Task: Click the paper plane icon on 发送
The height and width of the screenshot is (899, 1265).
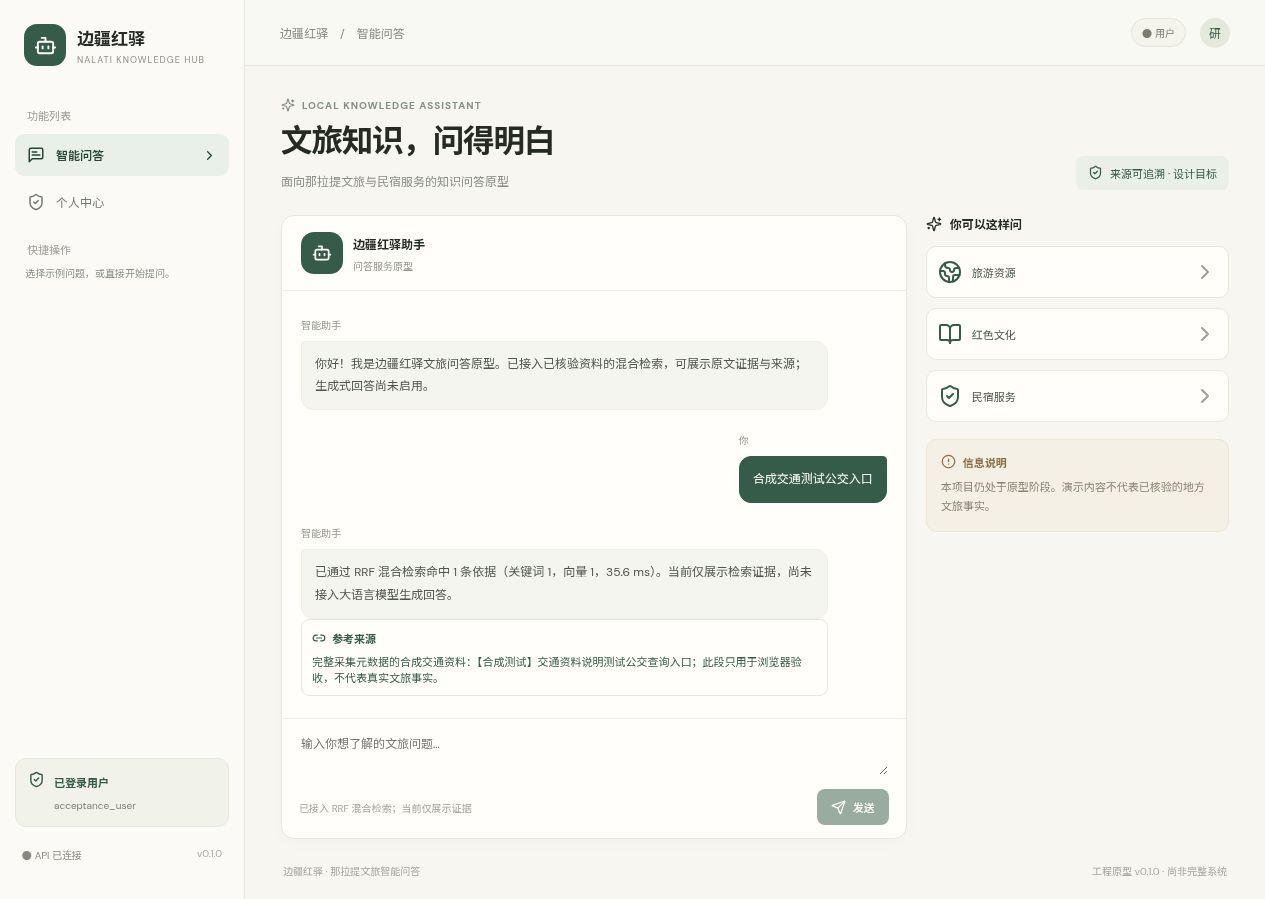Action: point(838,807)
